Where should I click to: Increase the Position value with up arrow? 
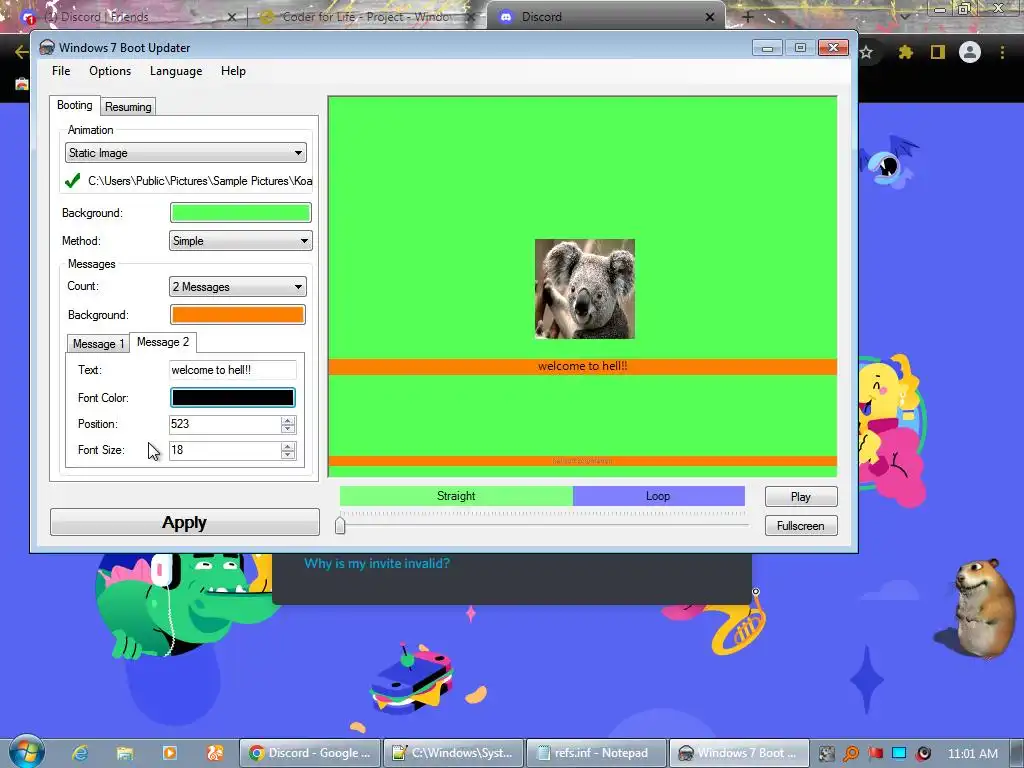click(288, 421)
